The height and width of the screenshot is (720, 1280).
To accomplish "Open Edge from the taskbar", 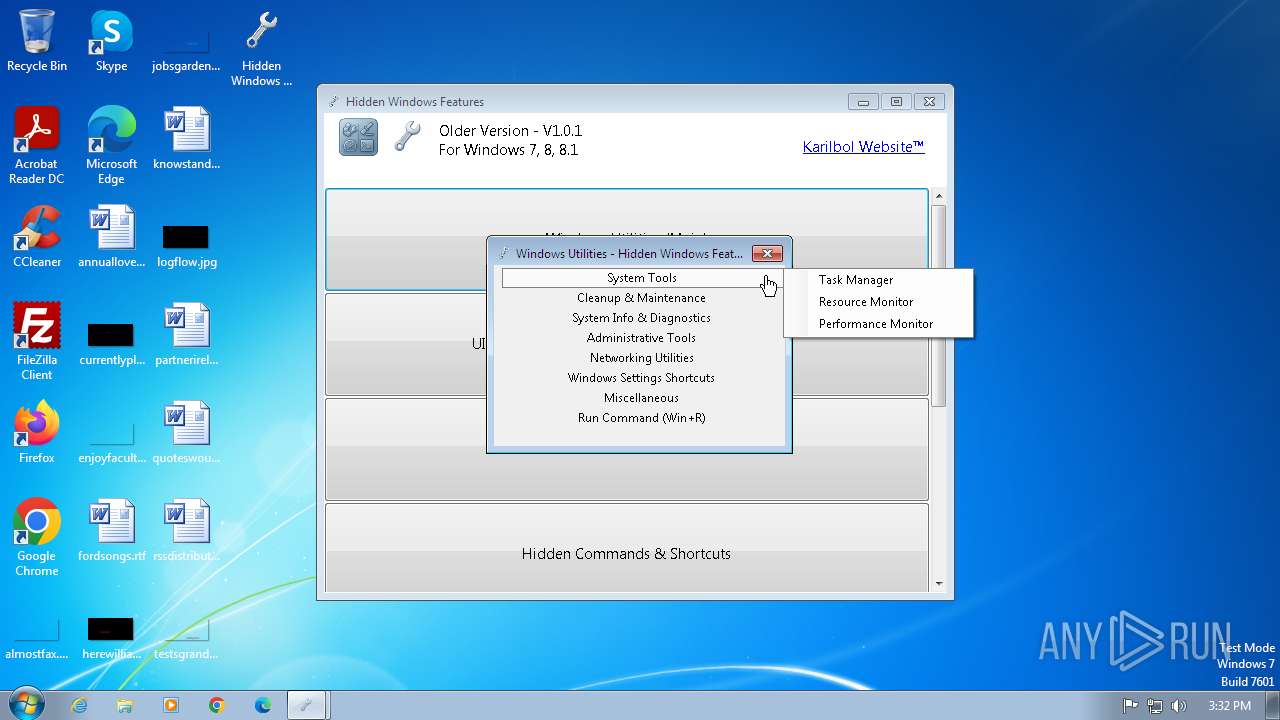I will (x=263, y=705).
